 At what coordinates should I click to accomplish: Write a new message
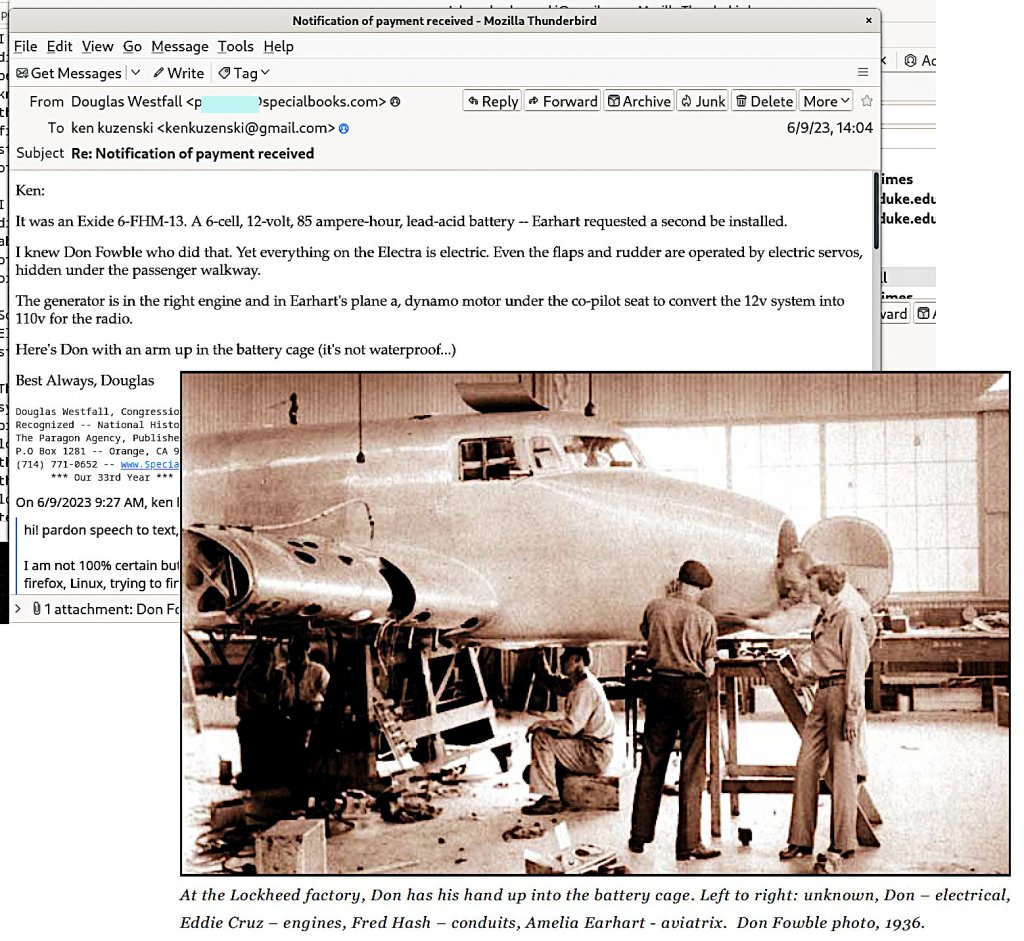pos(178,73)
